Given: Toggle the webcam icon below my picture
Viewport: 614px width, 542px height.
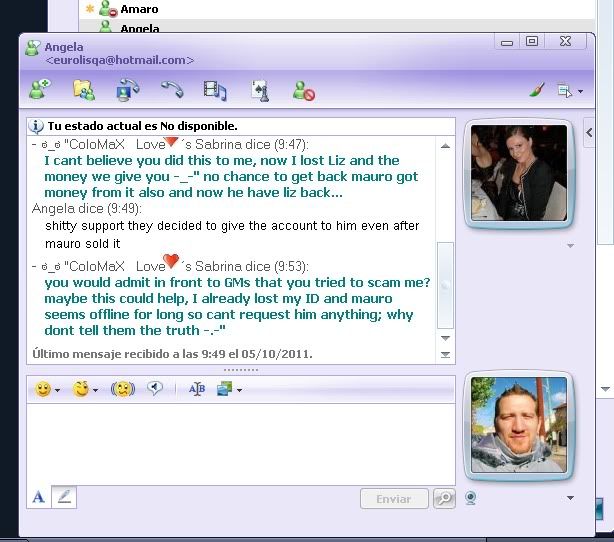Looking at the screenshot, I should [x=470, y=497].
